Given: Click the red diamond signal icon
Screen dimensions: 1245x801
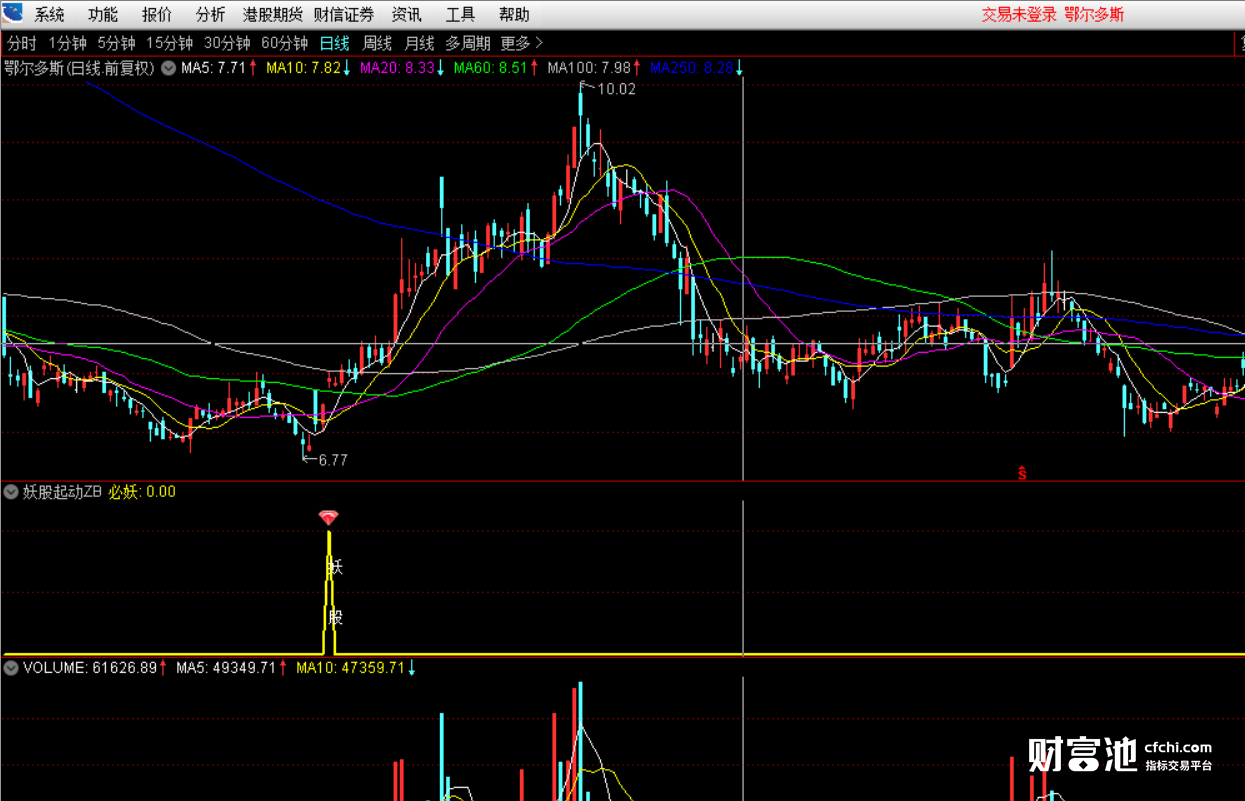Looking at the screenshot, I should (x=328, y=517).
